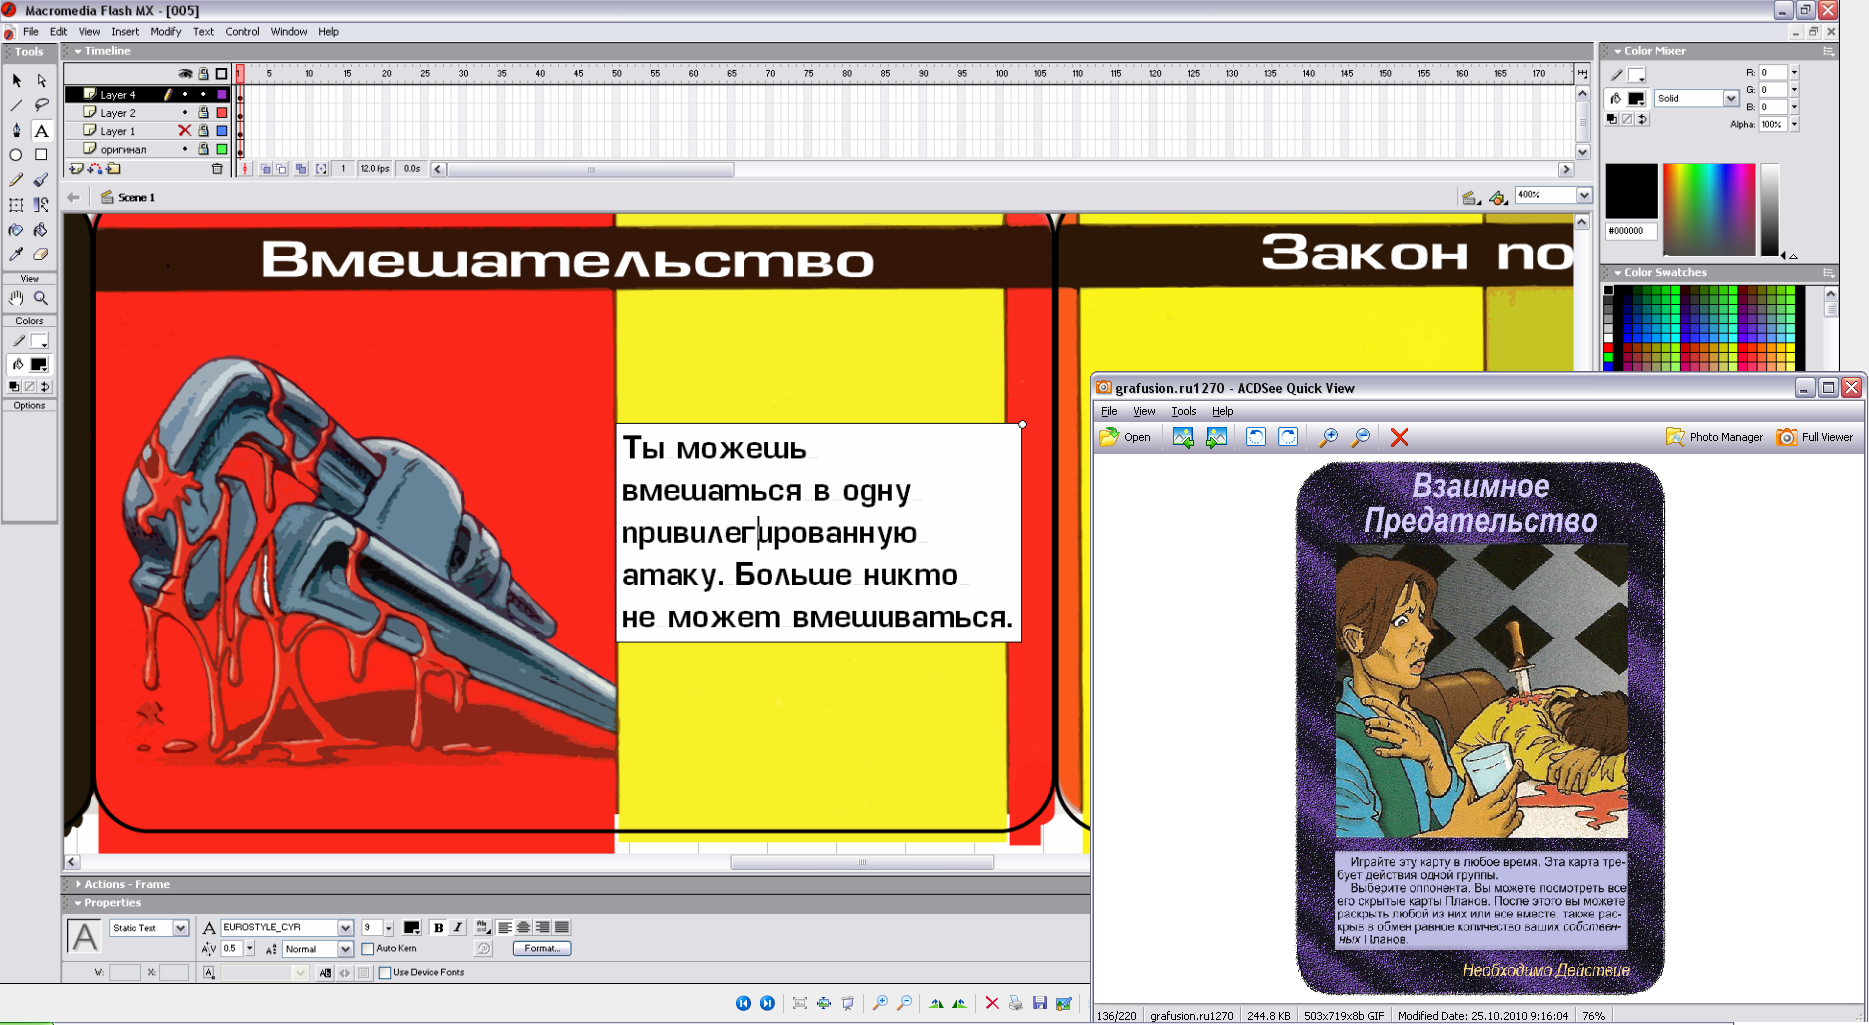
Task: Activate the Text tool
Action: pos(41,130)
